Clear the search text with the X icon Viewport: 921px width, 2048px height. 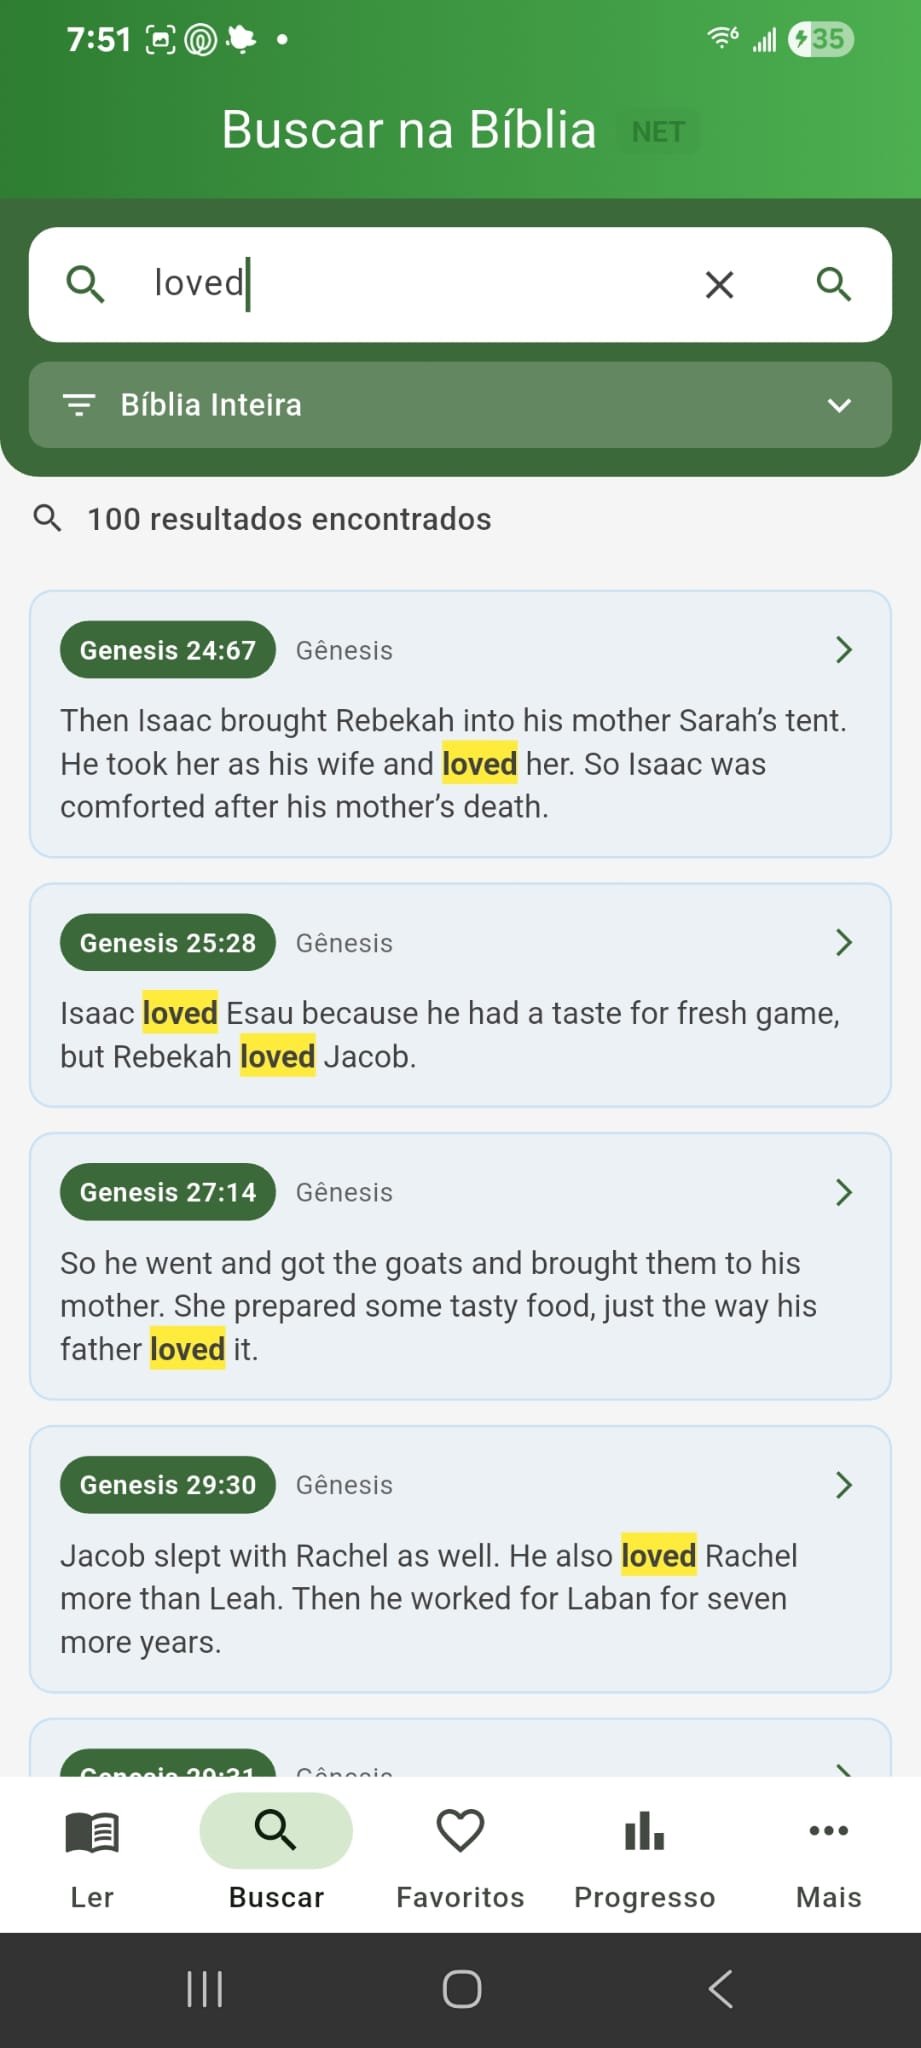[719, 285]
